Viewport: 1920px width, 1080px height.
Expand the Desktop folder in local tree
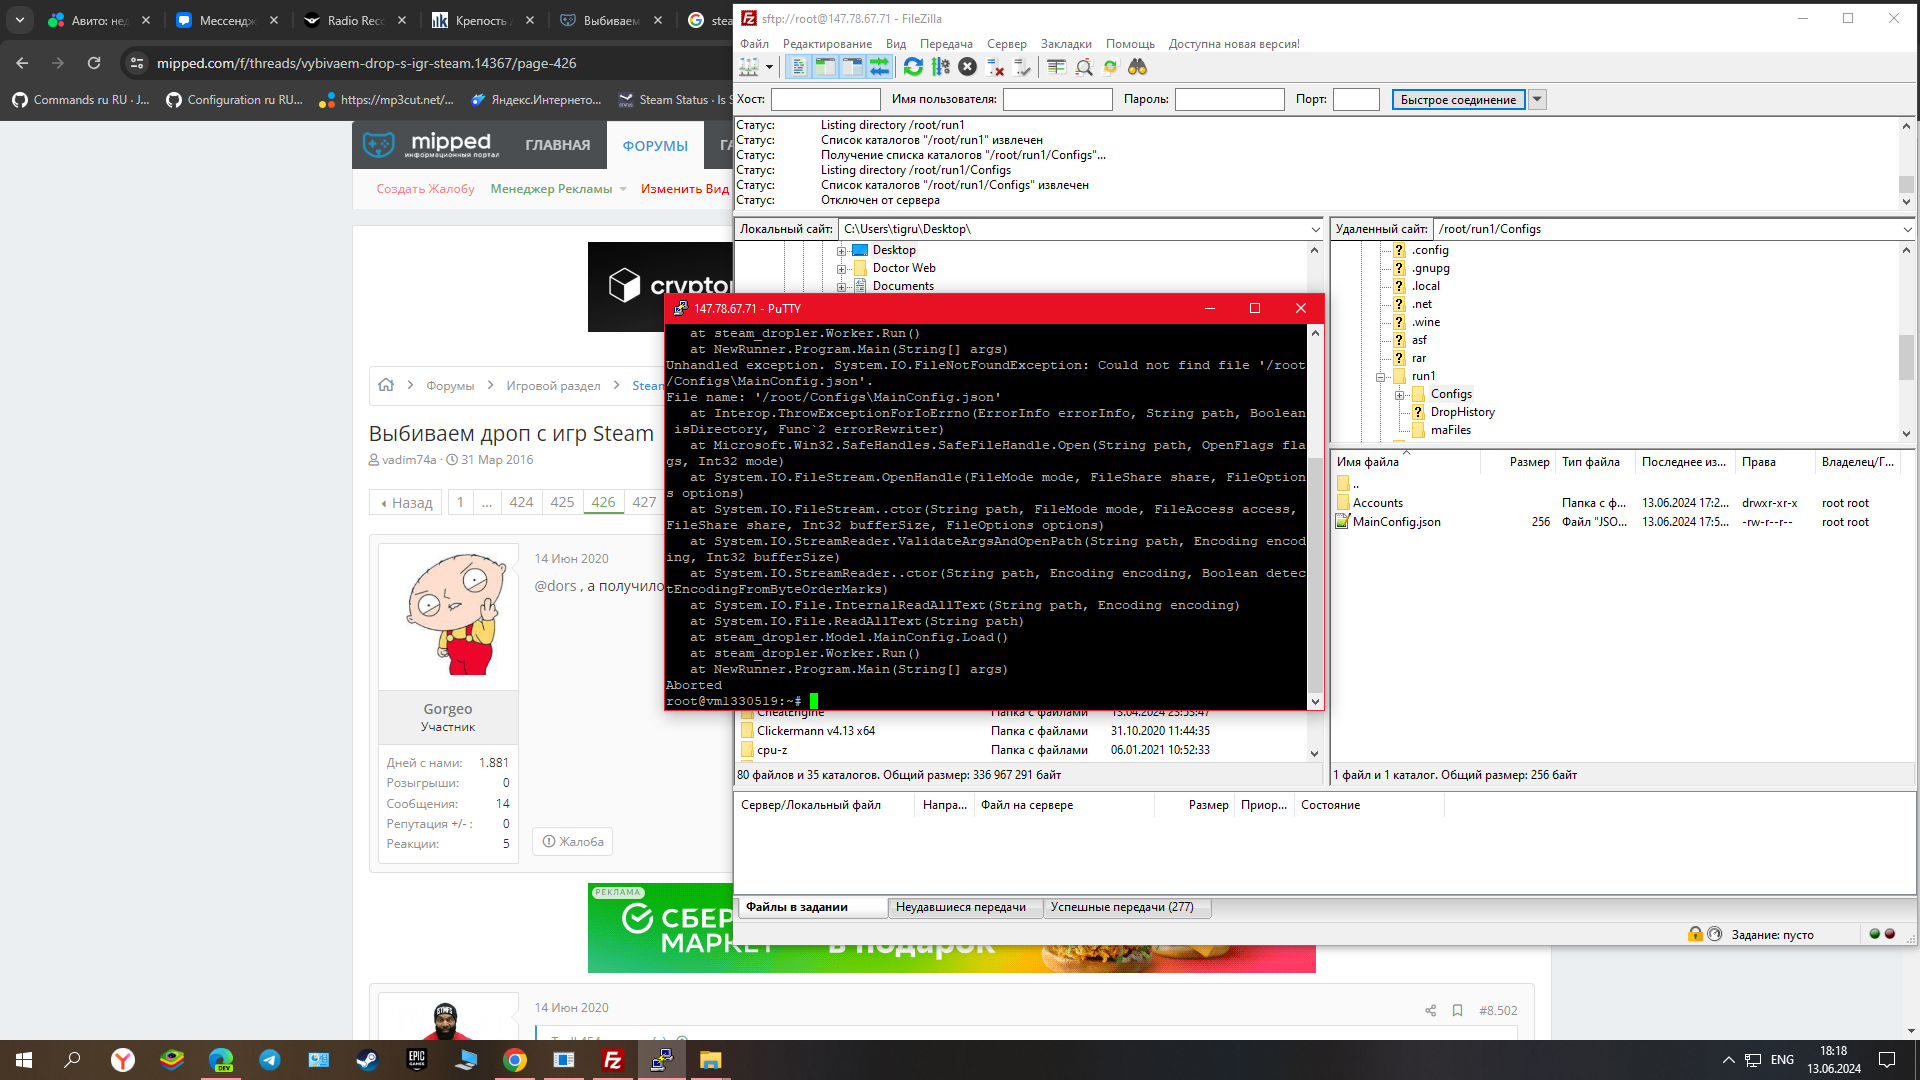(x=841, y=251)
